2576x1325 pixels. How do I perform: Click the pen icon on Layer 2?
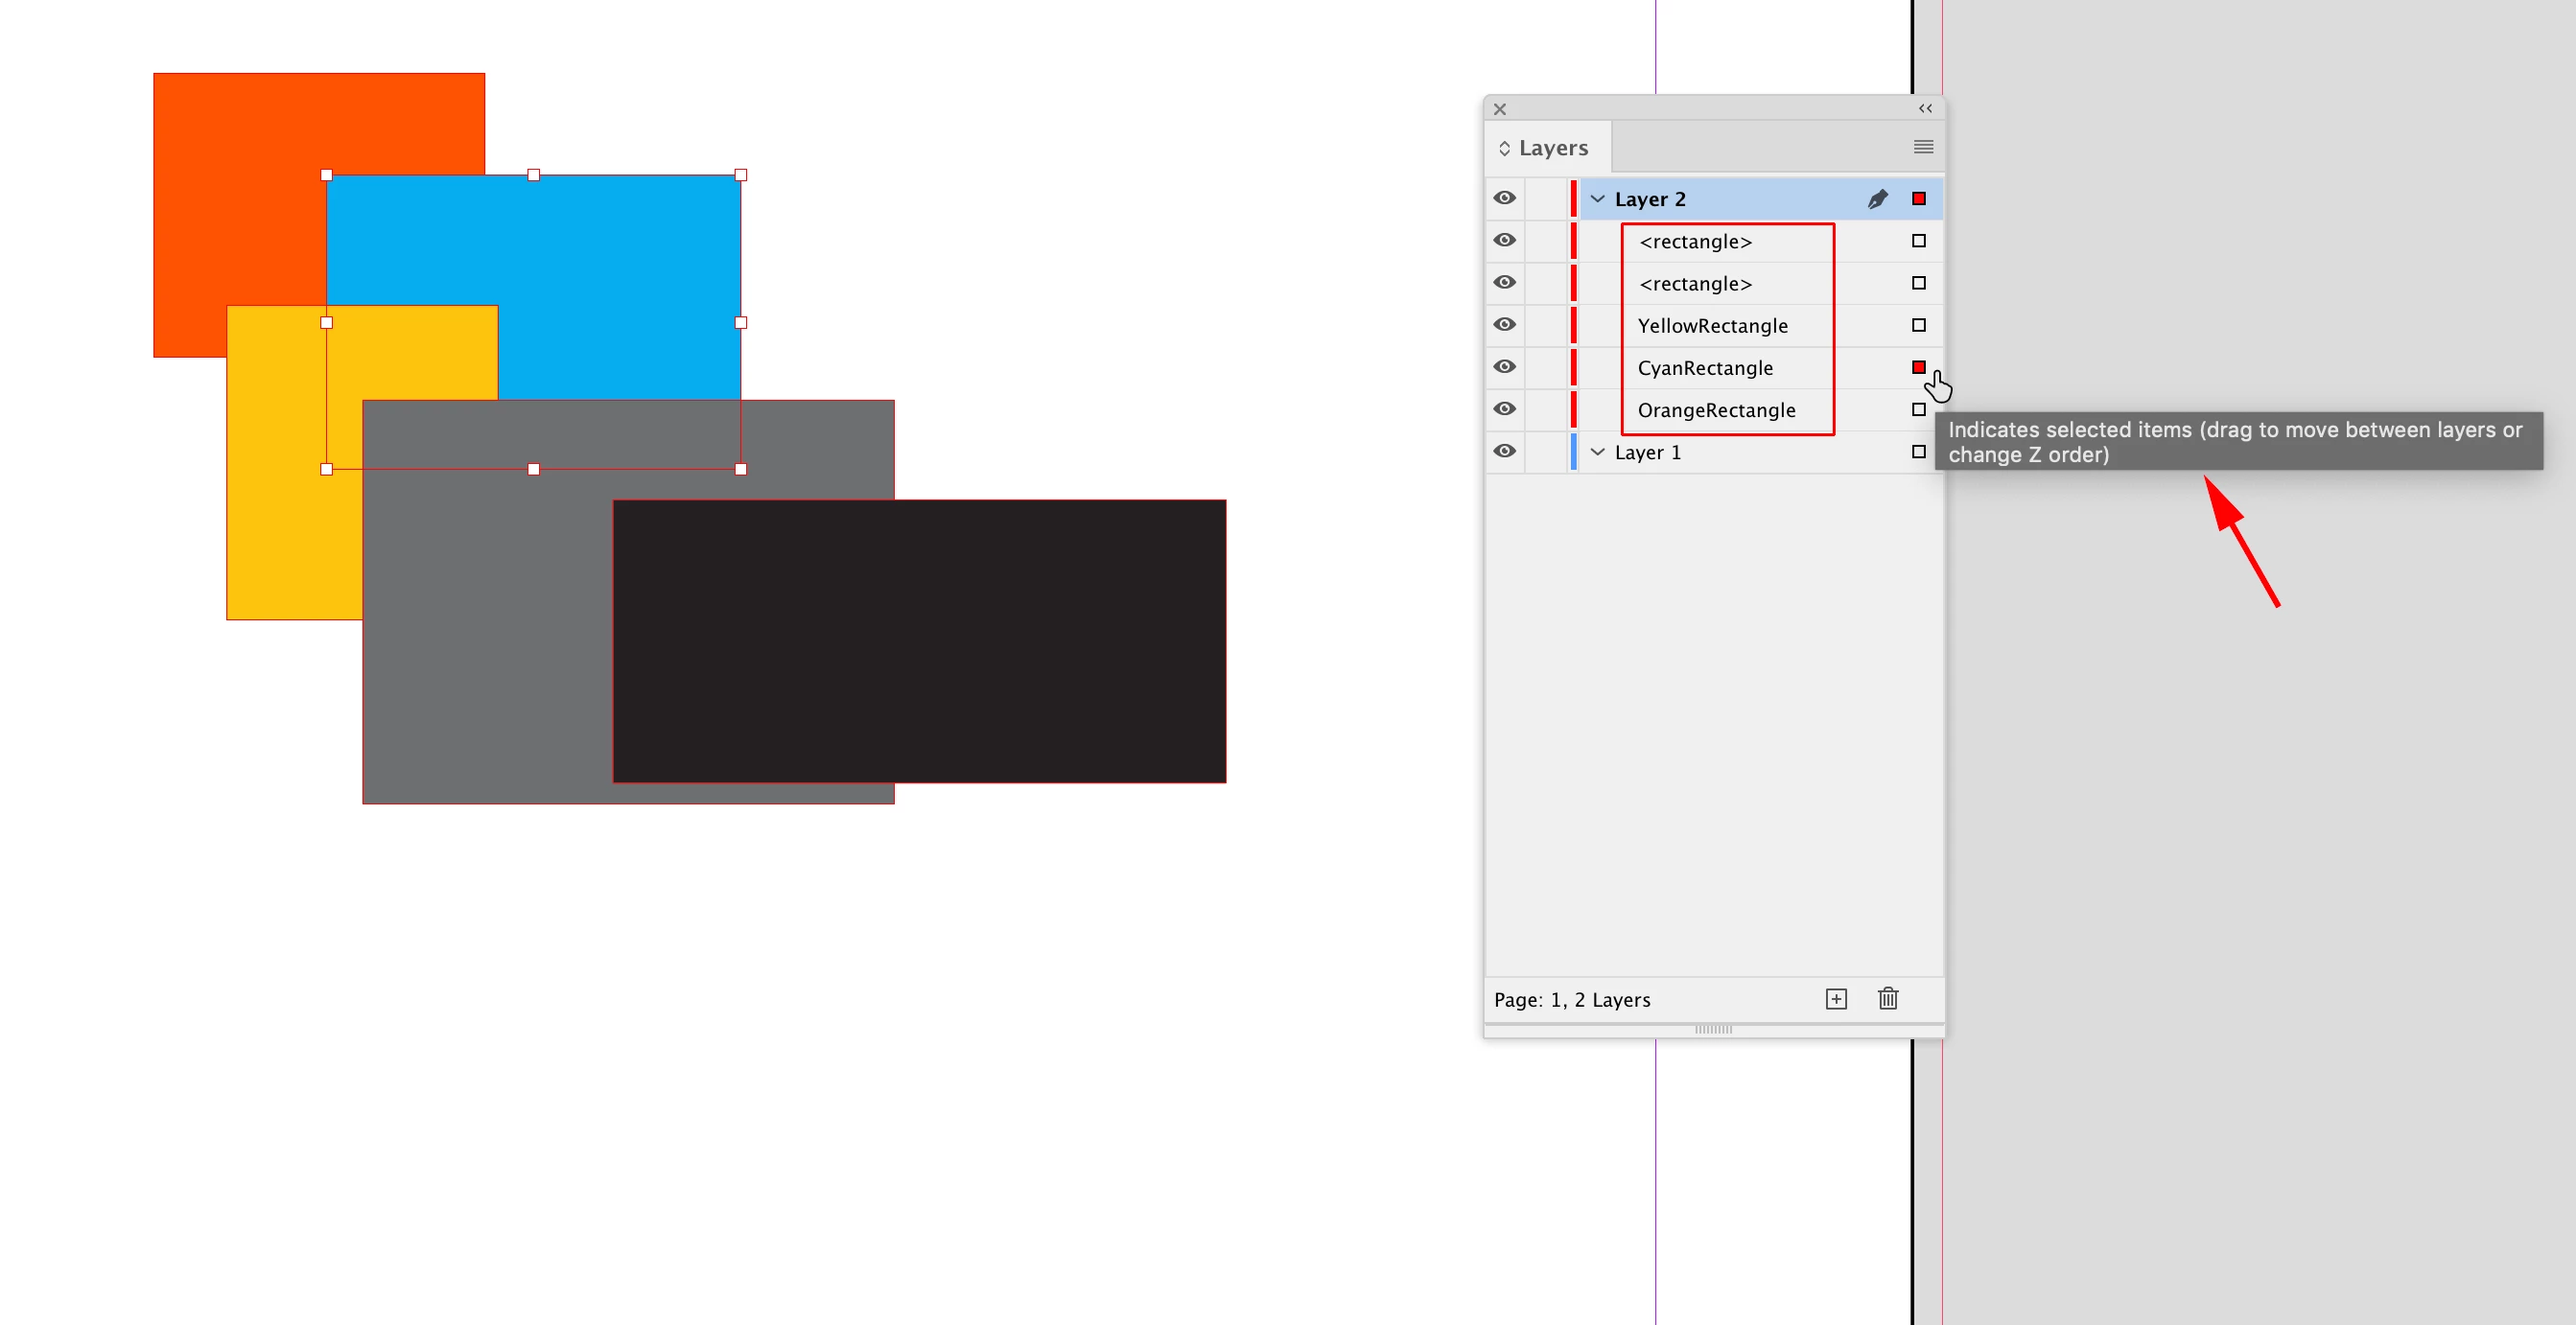coord(1877,199)
